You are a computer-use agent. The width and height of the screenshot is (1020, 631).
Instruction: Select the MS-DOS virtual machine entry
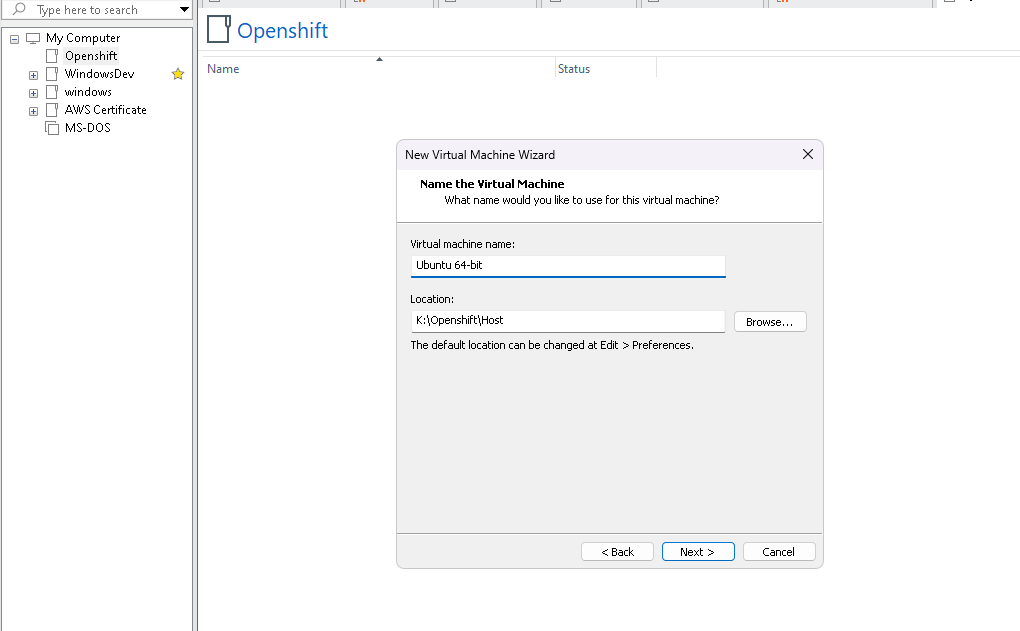click(x=88, y=128)
